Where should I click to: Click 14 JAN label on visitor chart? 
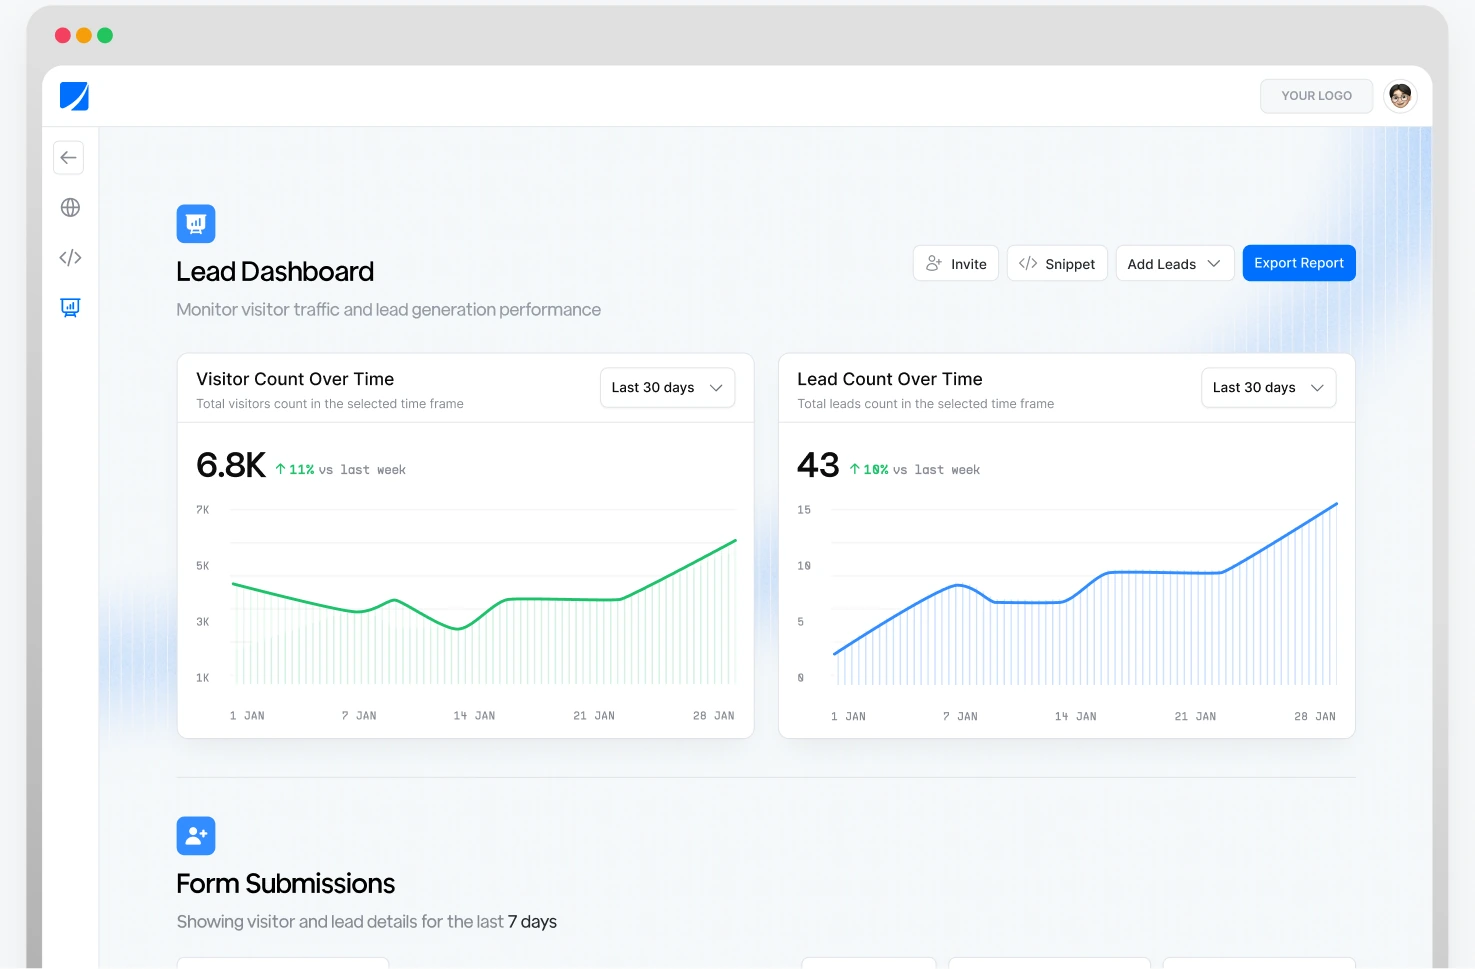pos(474,716)
